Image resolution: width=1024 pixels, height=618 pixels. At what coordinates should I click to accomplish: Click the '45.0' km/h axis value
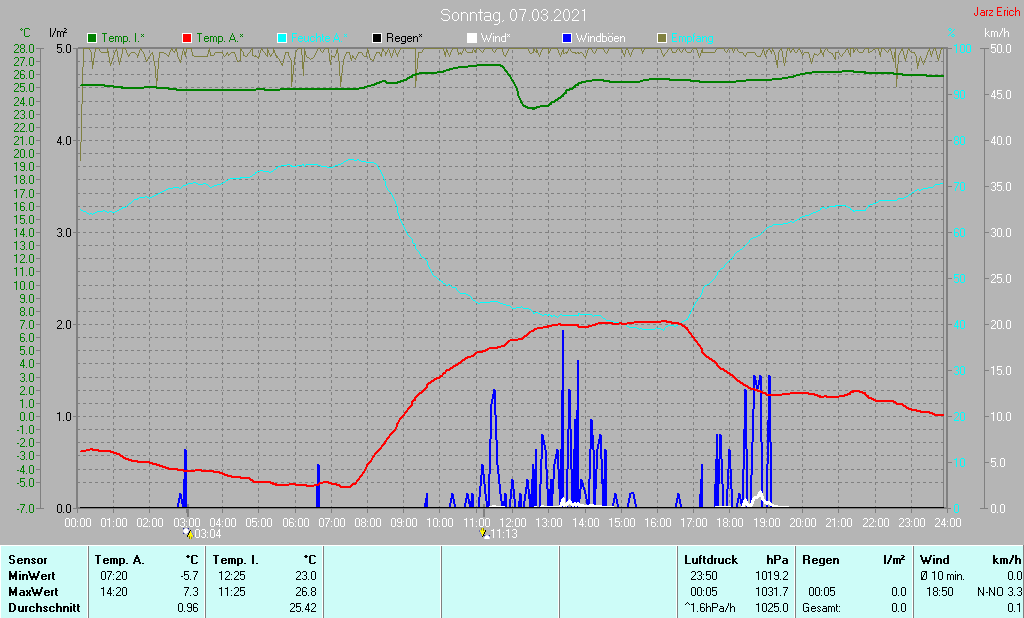coord(1000,95)
